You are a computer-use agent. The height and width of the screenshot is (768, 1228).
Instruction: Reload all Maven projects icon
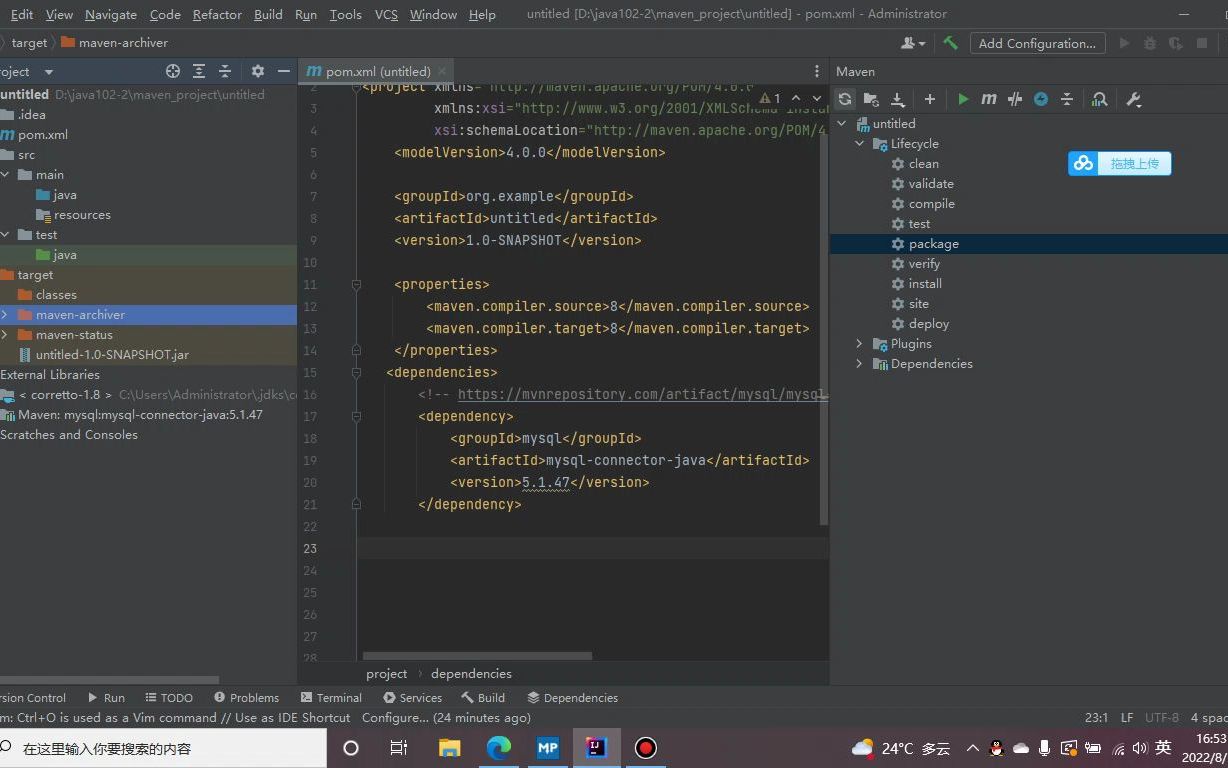[x=845, y=99]
